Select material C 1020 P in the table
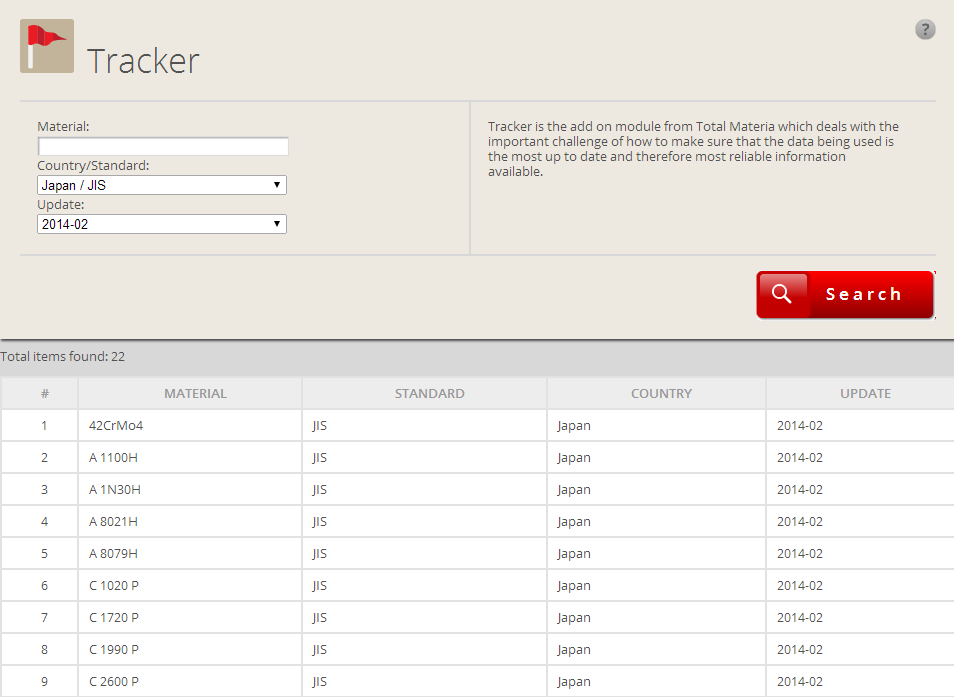954x697 pixels. [x=114, y=586]
